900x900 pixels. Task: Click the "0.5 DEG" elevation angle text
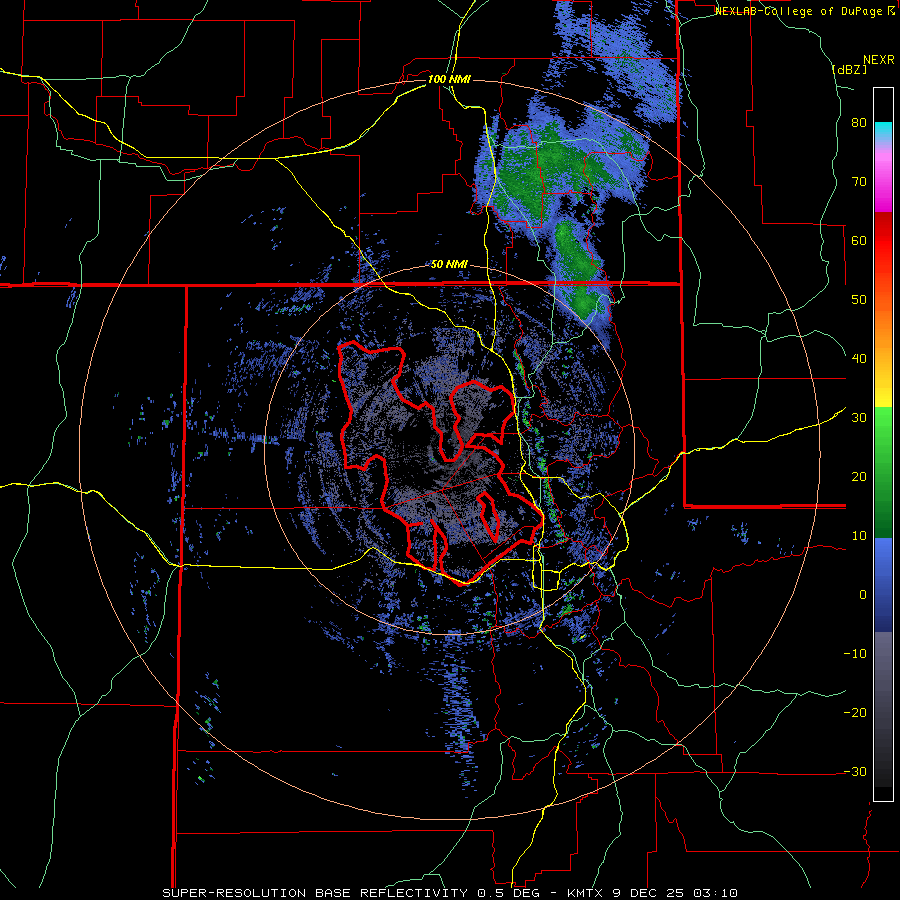point(511,893)
